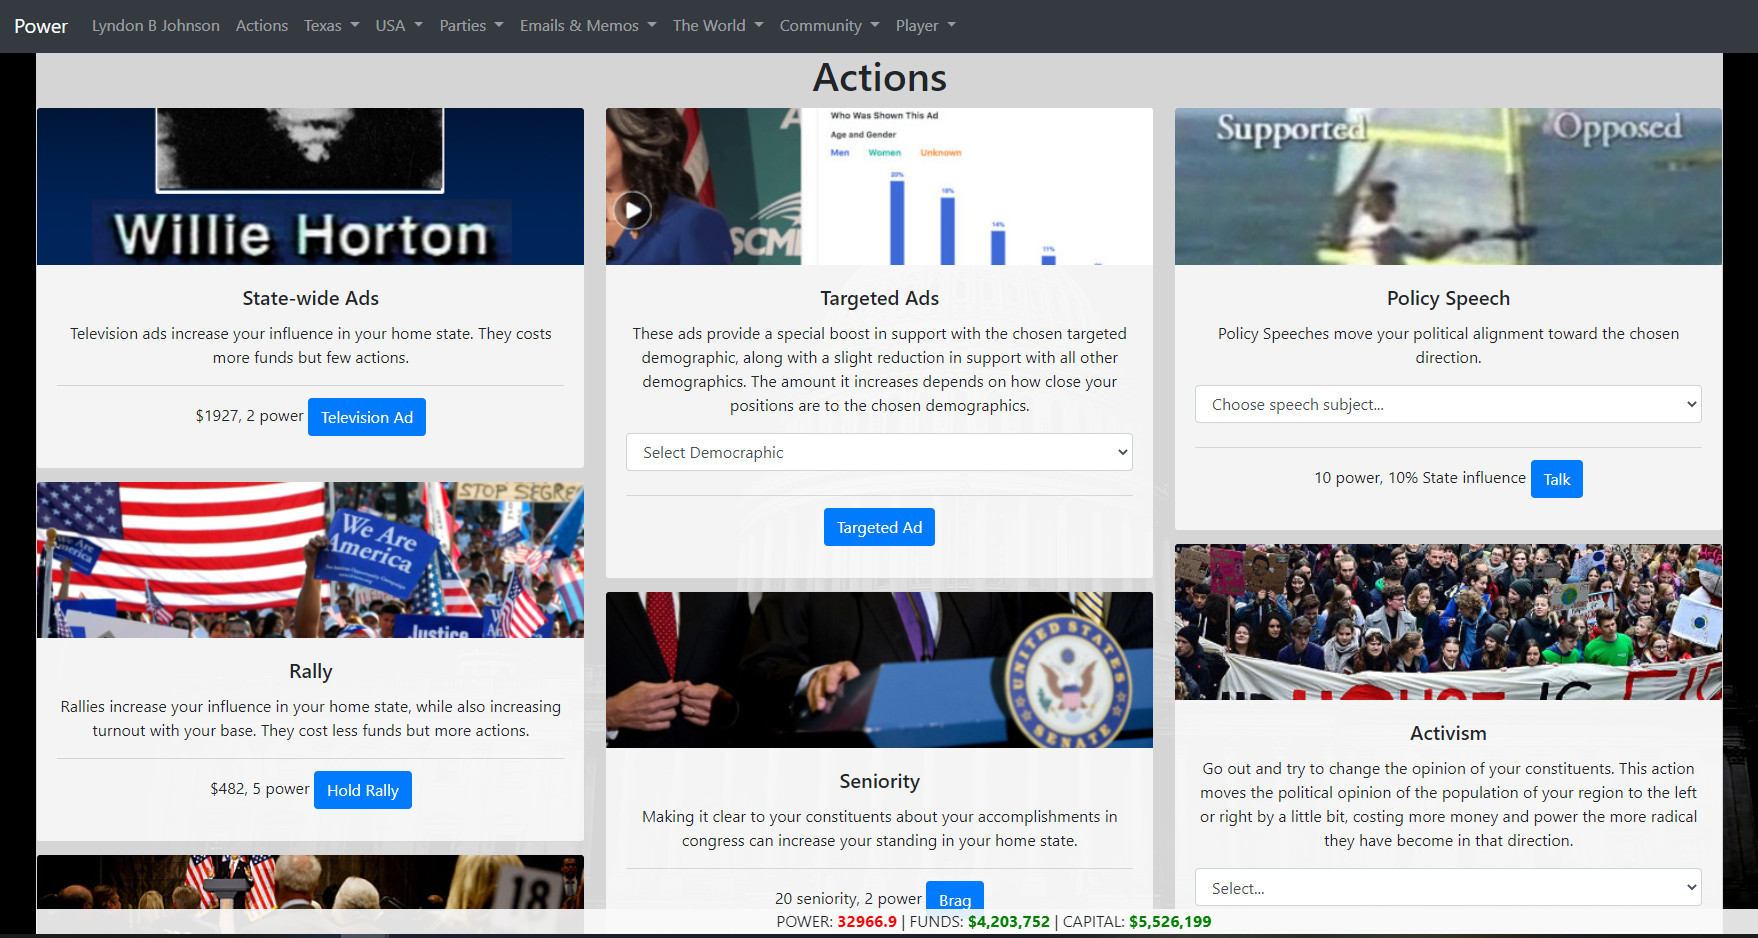1758x938 pixels.
Task: Click the Targeted Ad button
Action: [x=879, y=527]
